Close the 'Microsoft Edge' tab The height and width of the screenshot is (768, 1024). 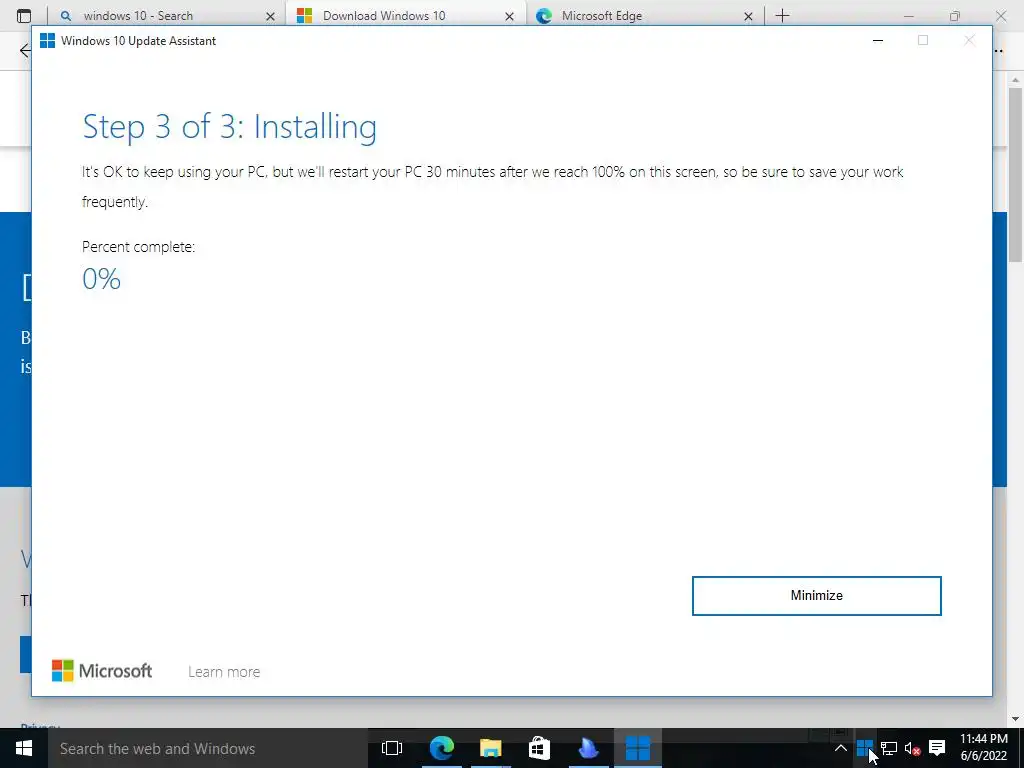748,16
